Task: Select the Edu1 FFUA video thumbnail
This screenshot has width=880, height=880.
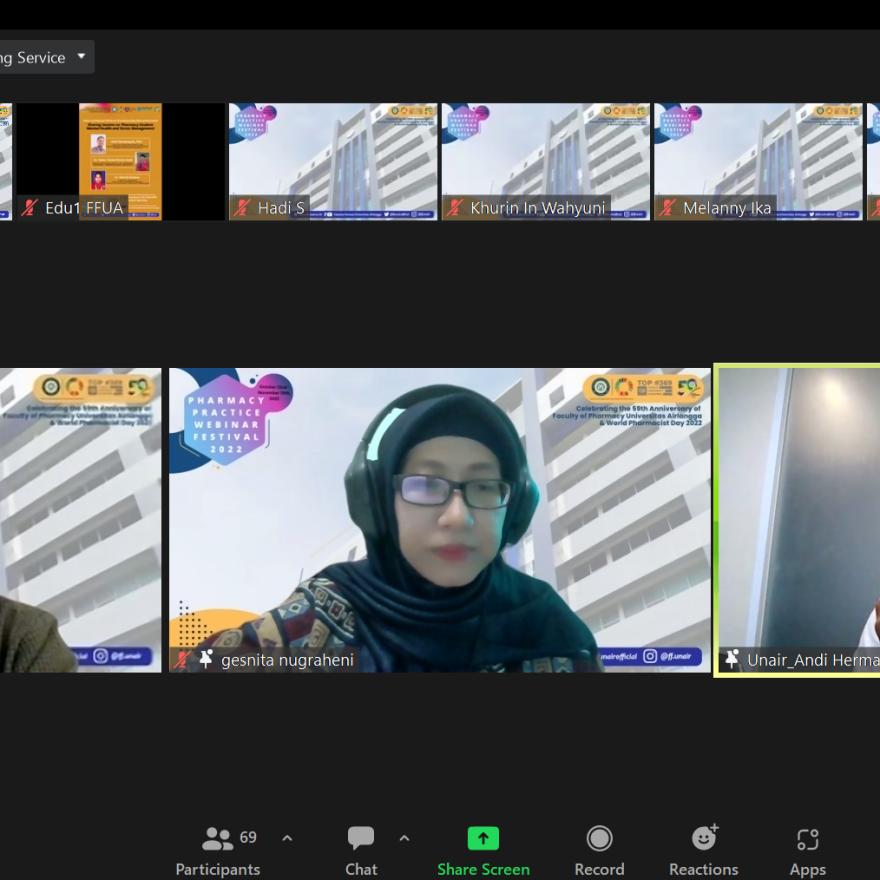Action: click(x=120, y=155)
